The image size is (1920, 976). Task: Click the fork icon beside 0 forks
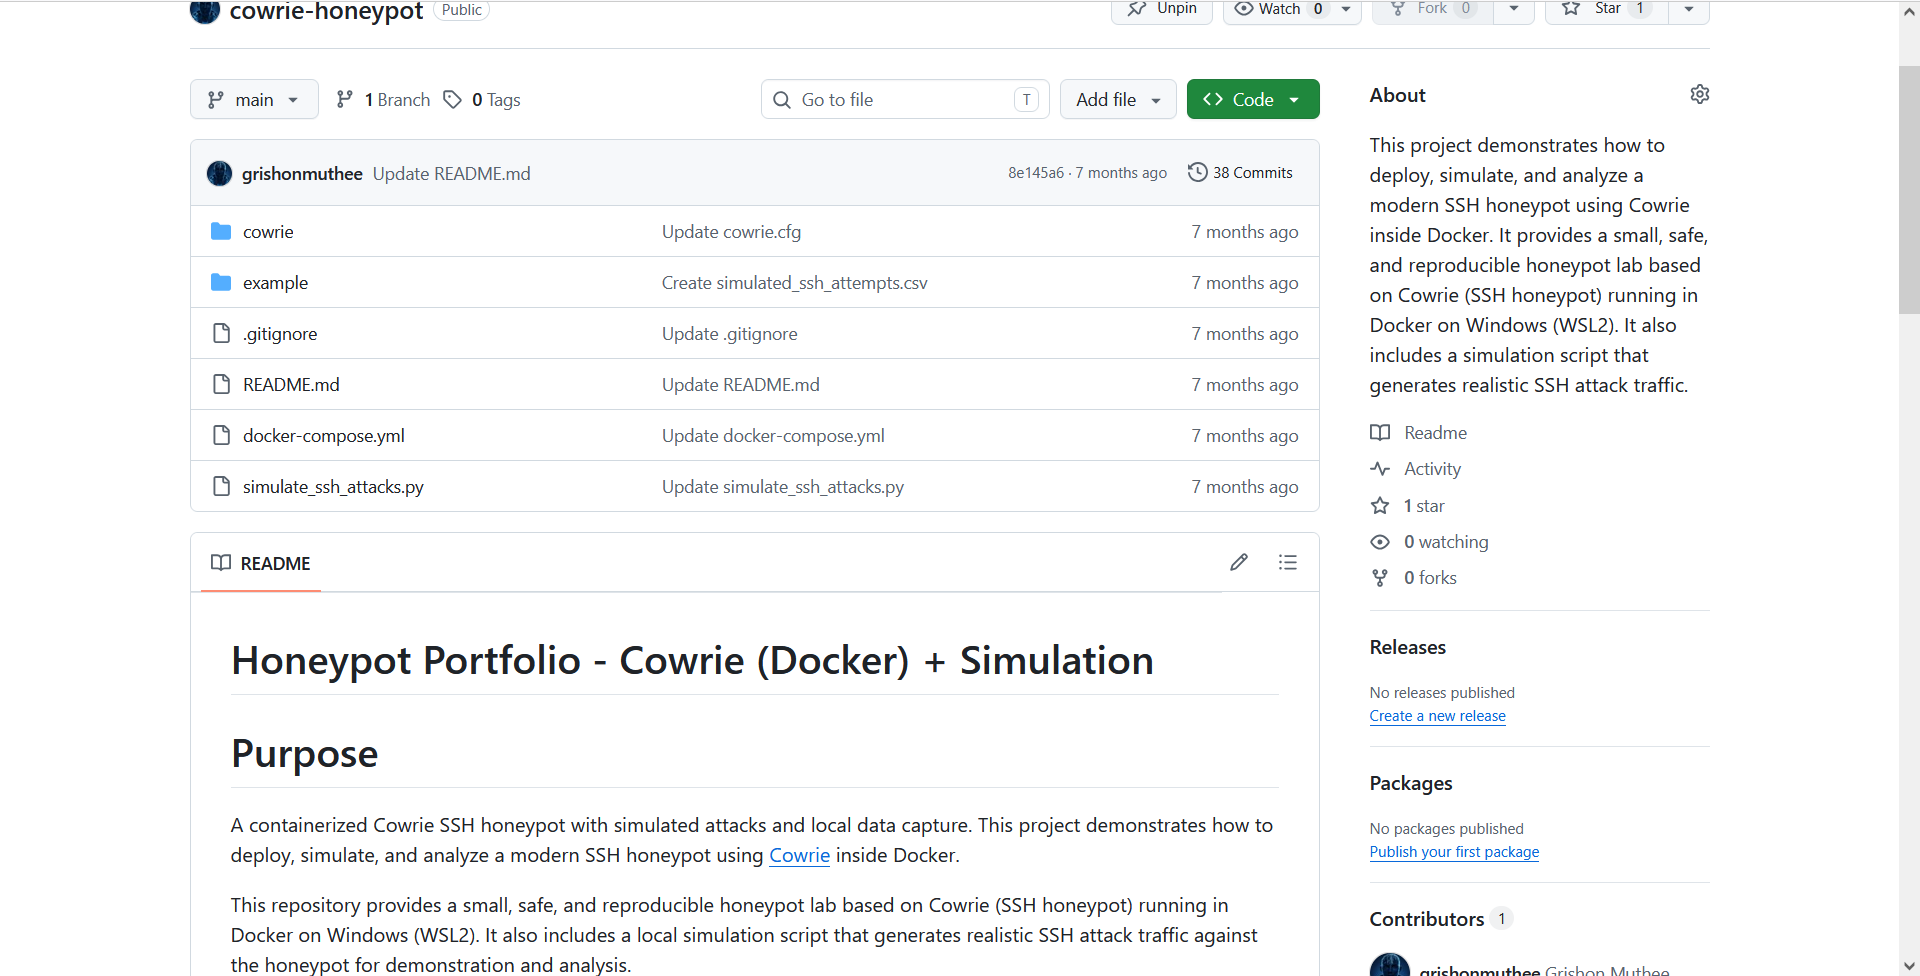1380,577
